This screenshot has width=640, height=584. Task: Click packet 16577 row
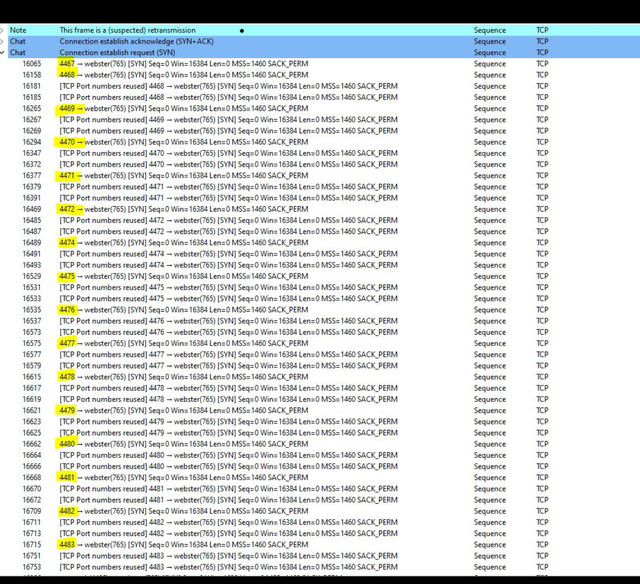click(320, 355)
